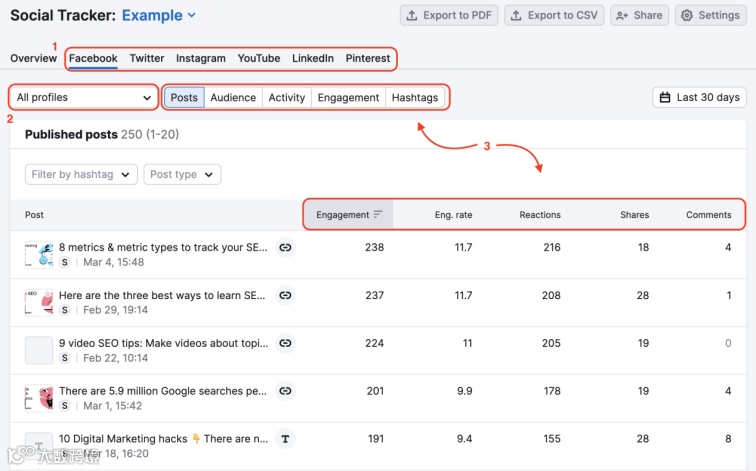Open the post '8 metrics & metric types to track'

pyautogui.click(x=163, y=247)
